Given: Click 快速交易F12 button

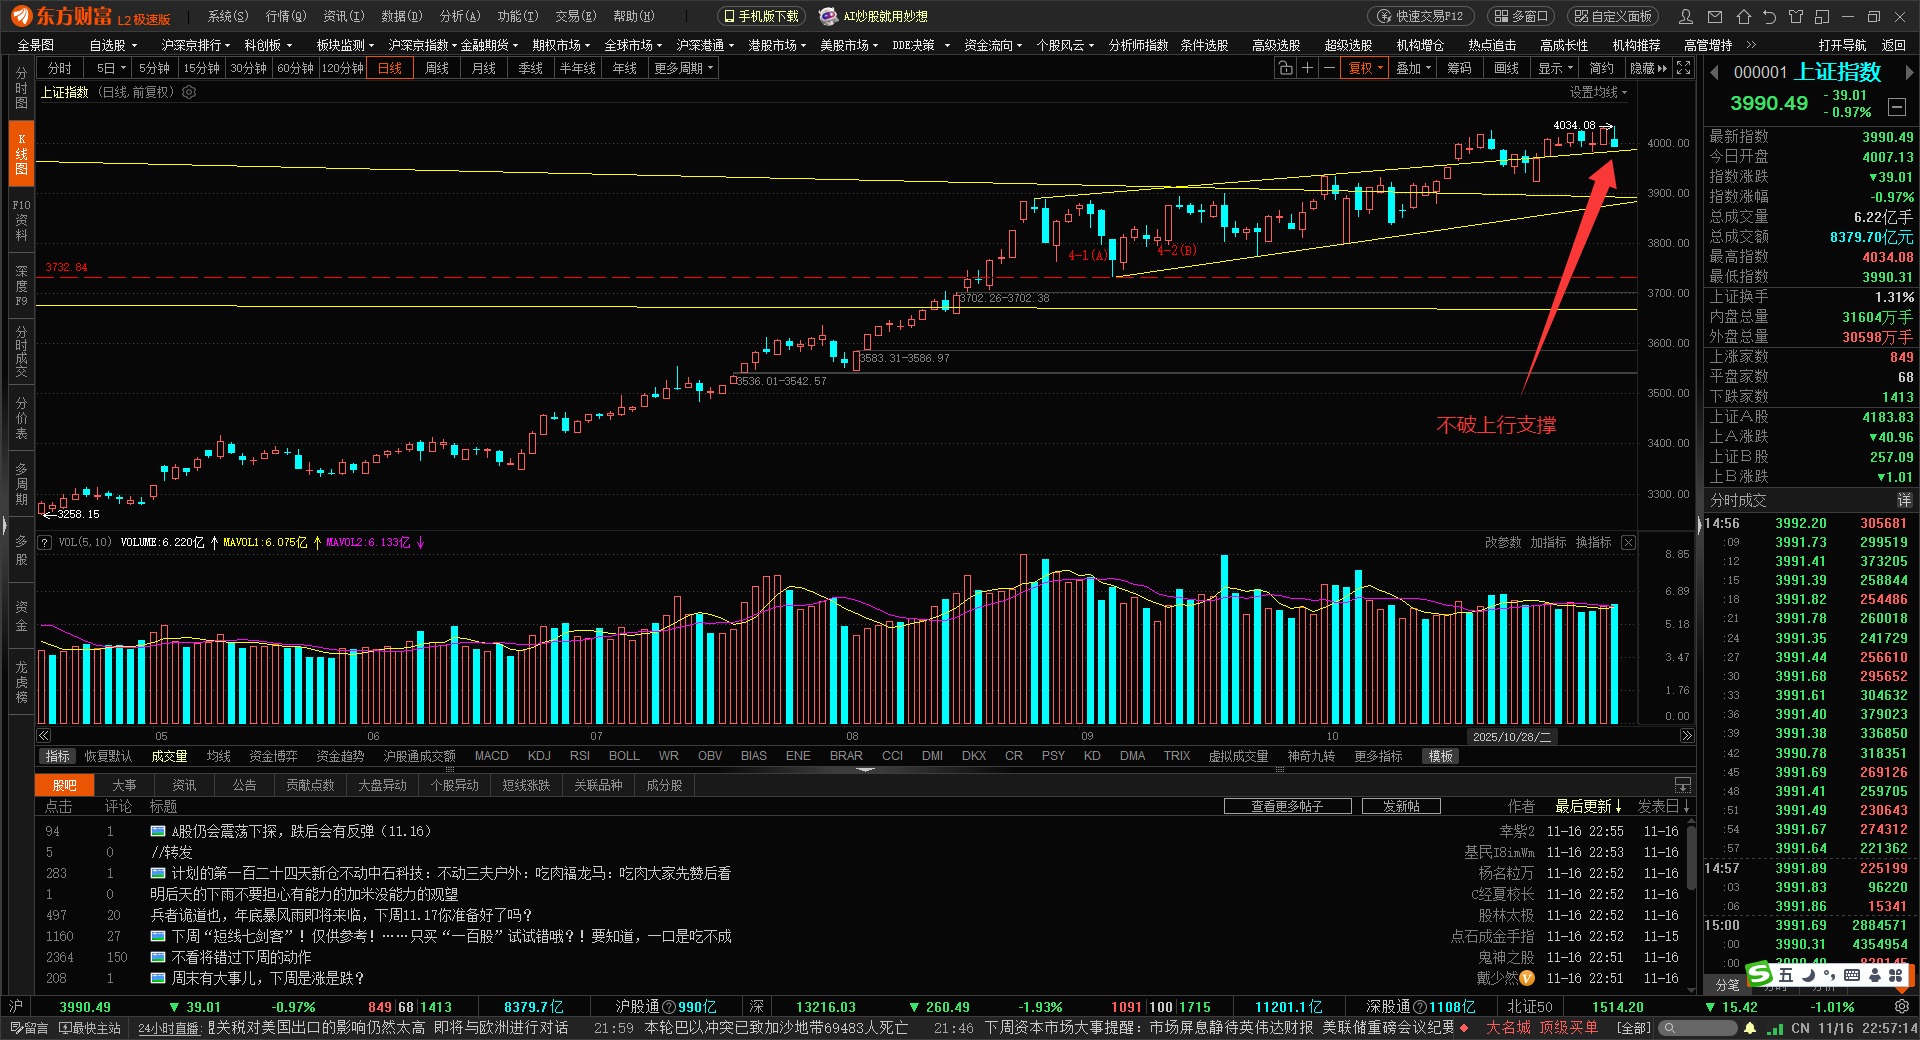Looking at the screenshot, I should (1421, 16).
